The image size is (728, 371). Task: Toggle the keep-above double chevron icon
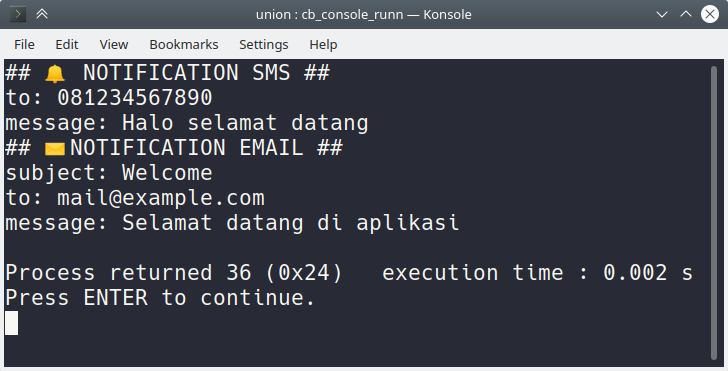(42, 14)
